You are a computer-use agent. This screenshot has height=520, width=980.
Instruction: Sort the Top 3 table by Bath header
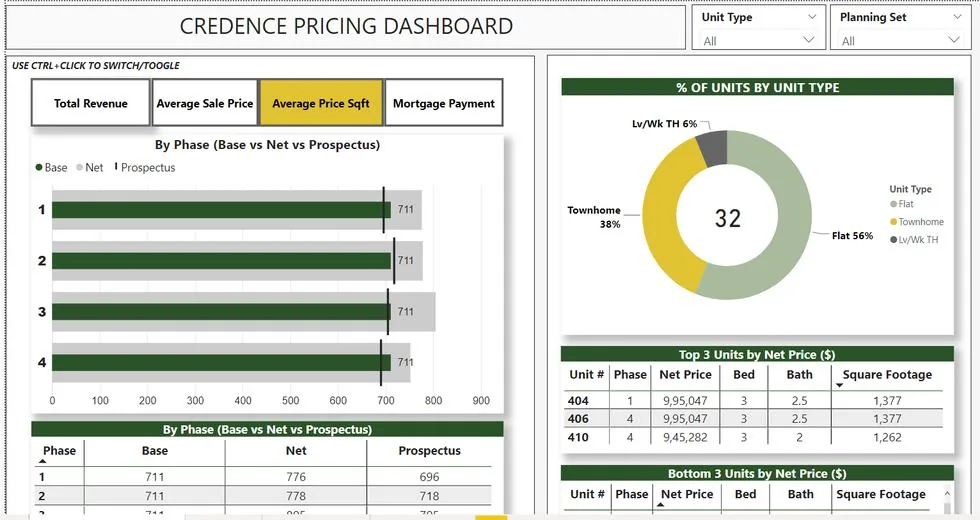(x=799, y=374)
